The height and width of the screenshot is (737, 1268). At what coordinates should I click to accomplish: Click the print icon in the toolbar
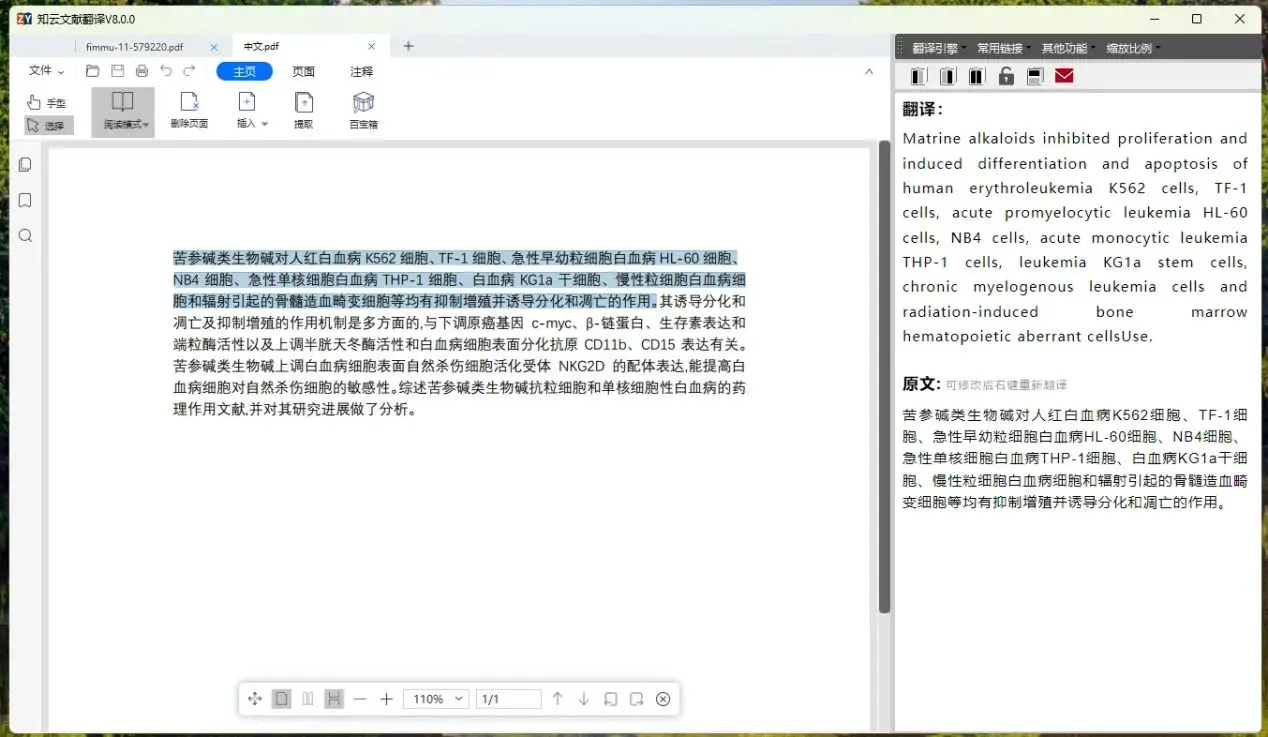141,69
